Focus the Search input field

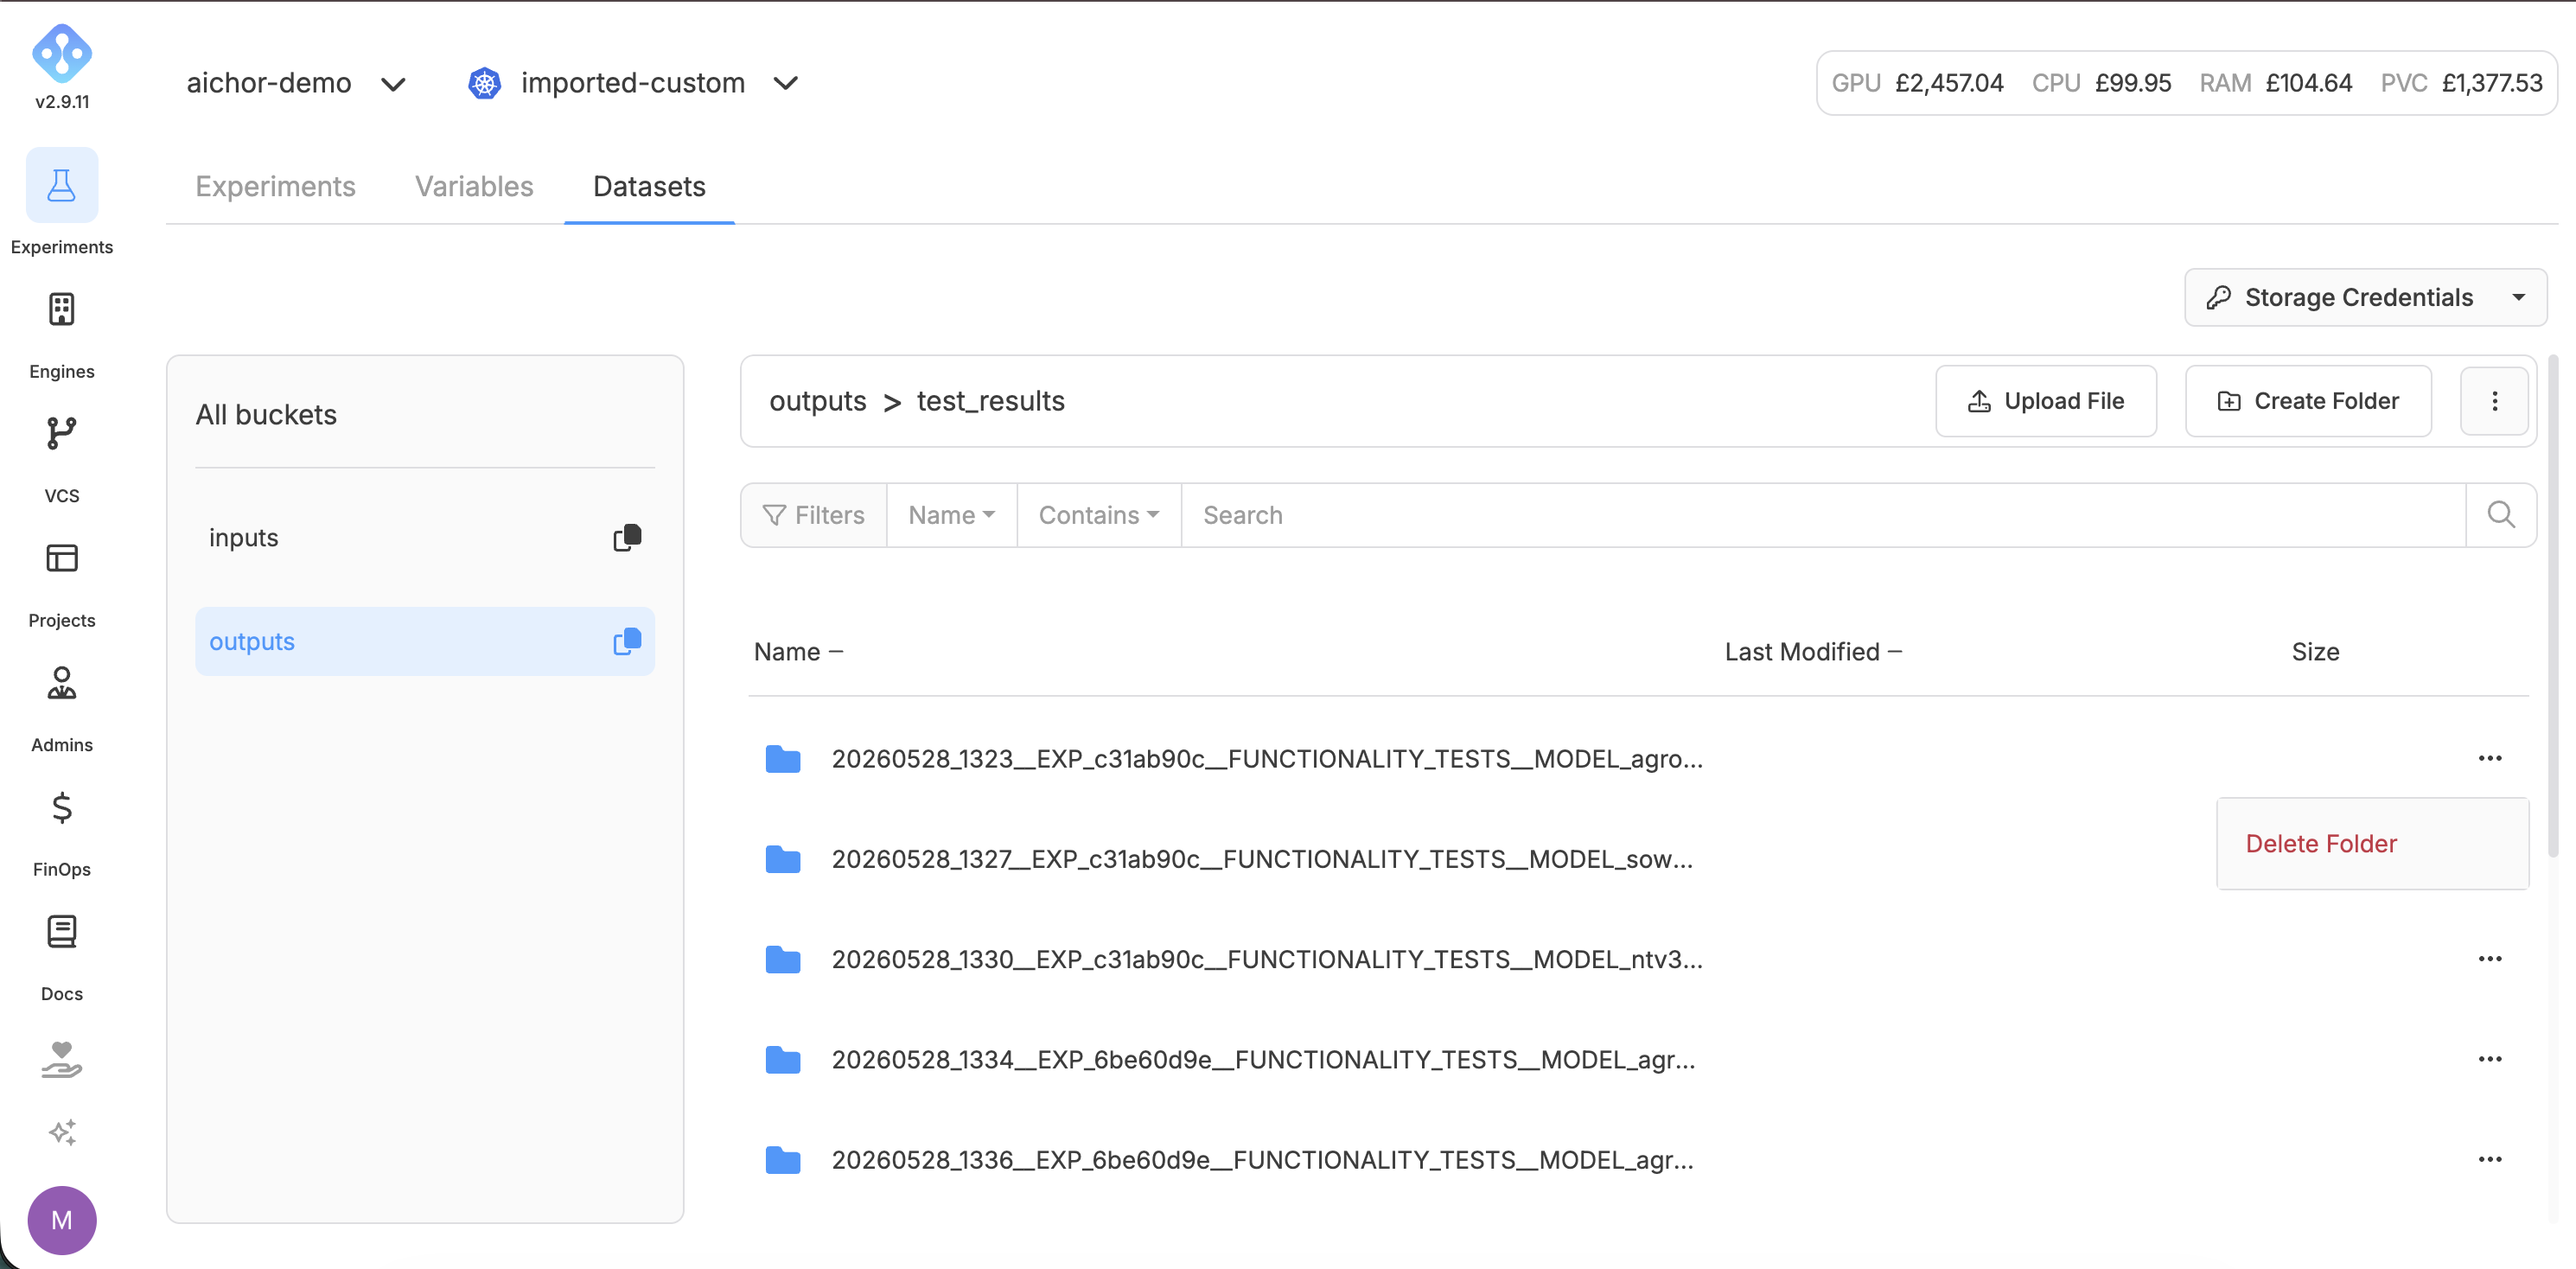pyautogui.click(x=1822, y=515)
